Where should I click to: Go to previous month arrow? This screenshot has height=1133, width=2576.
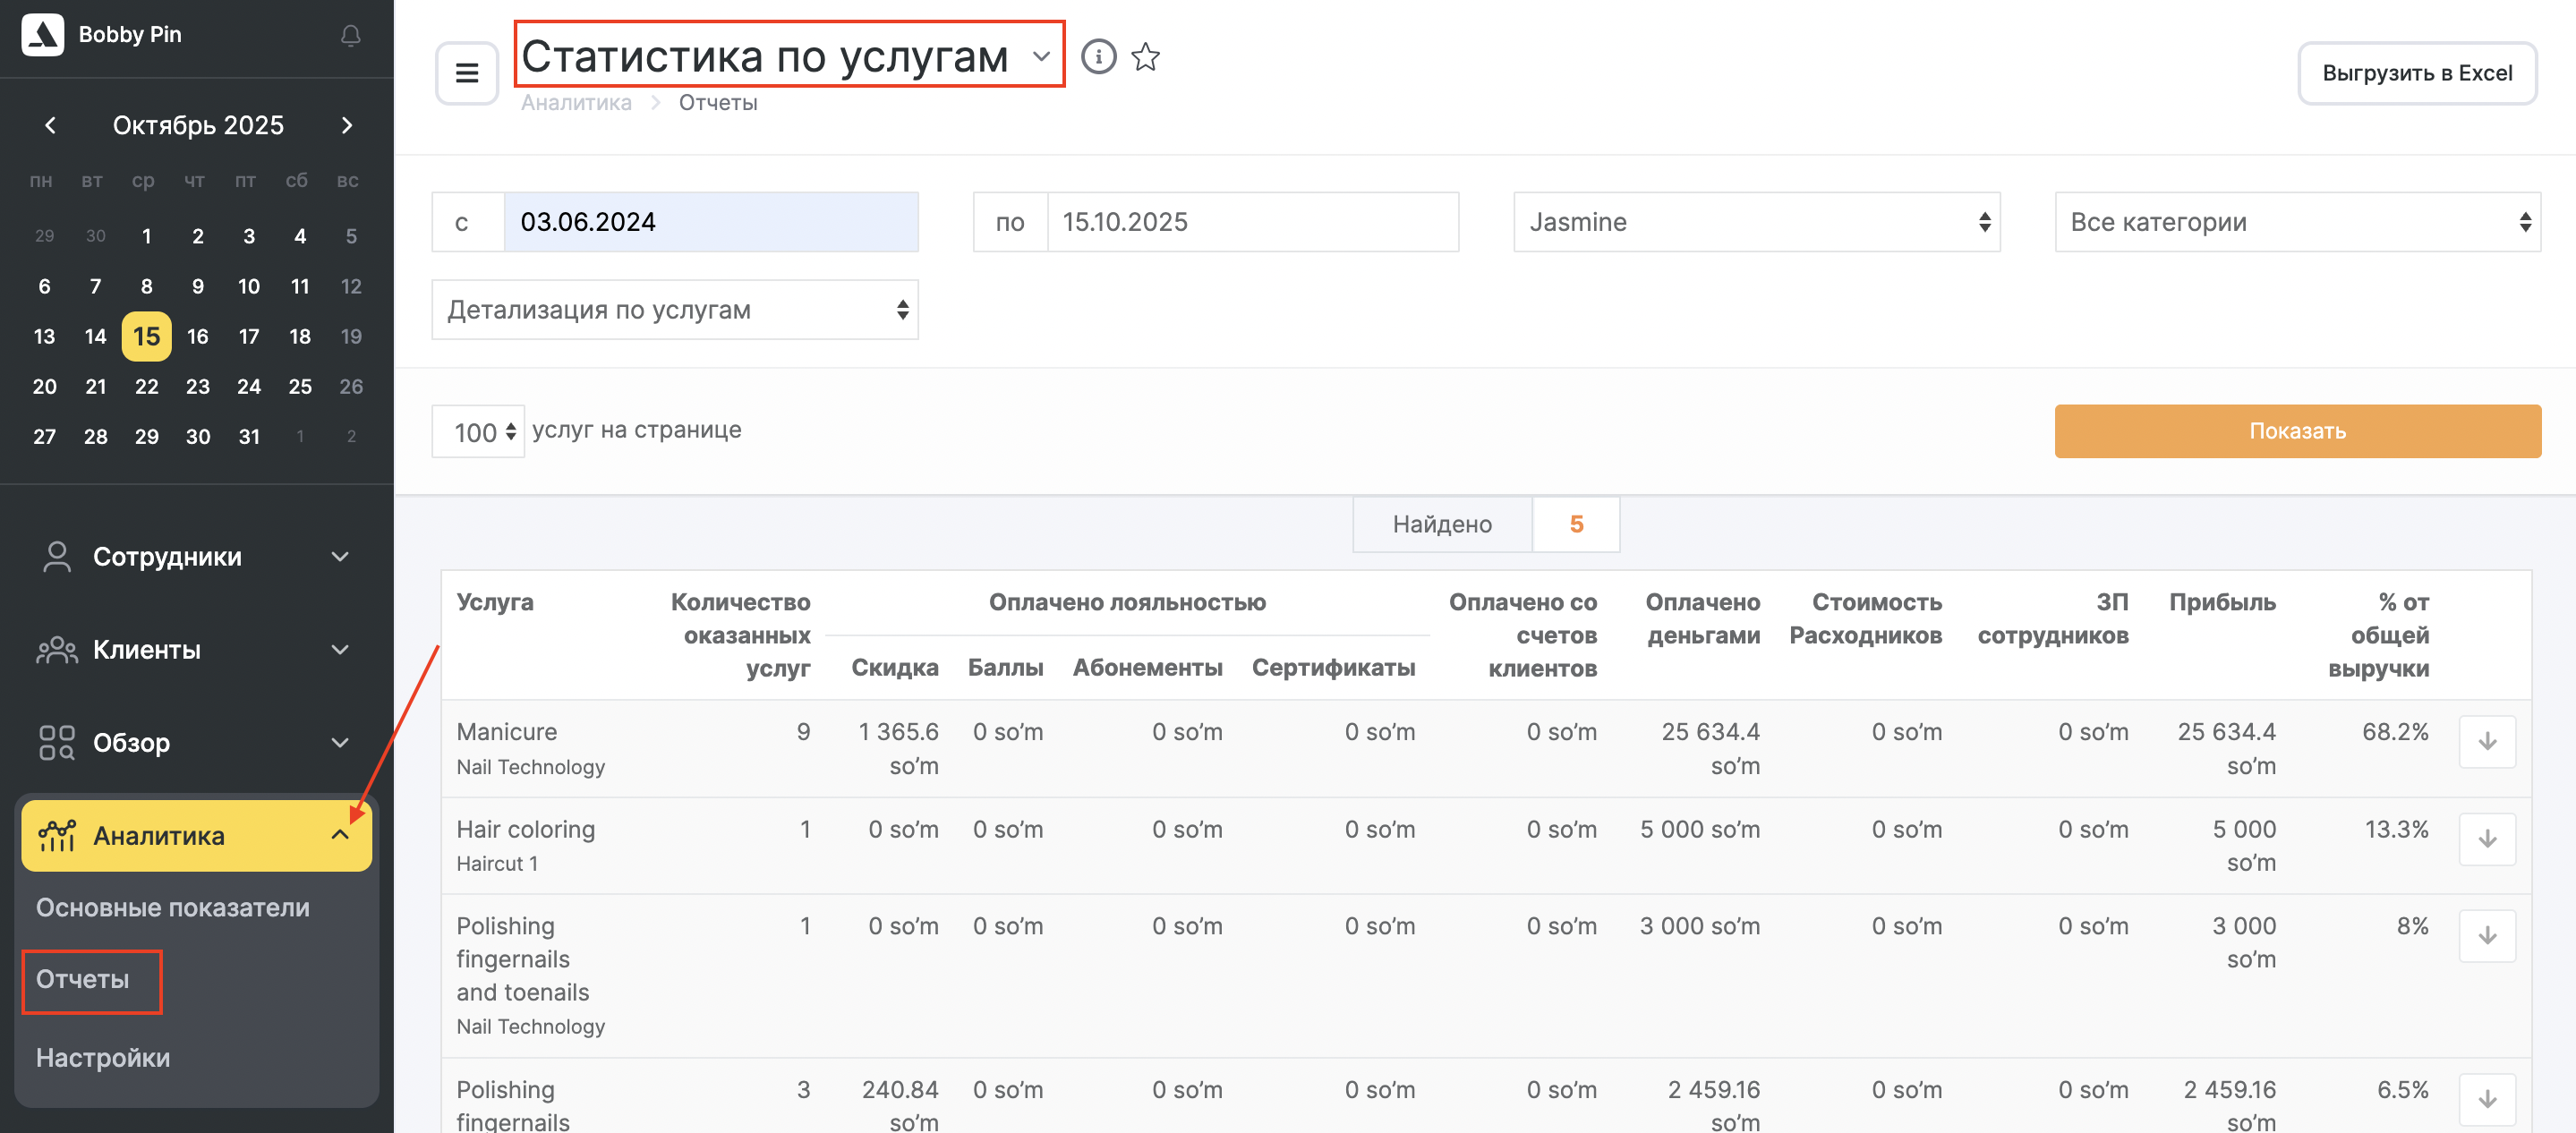click(x=50, y=125)
